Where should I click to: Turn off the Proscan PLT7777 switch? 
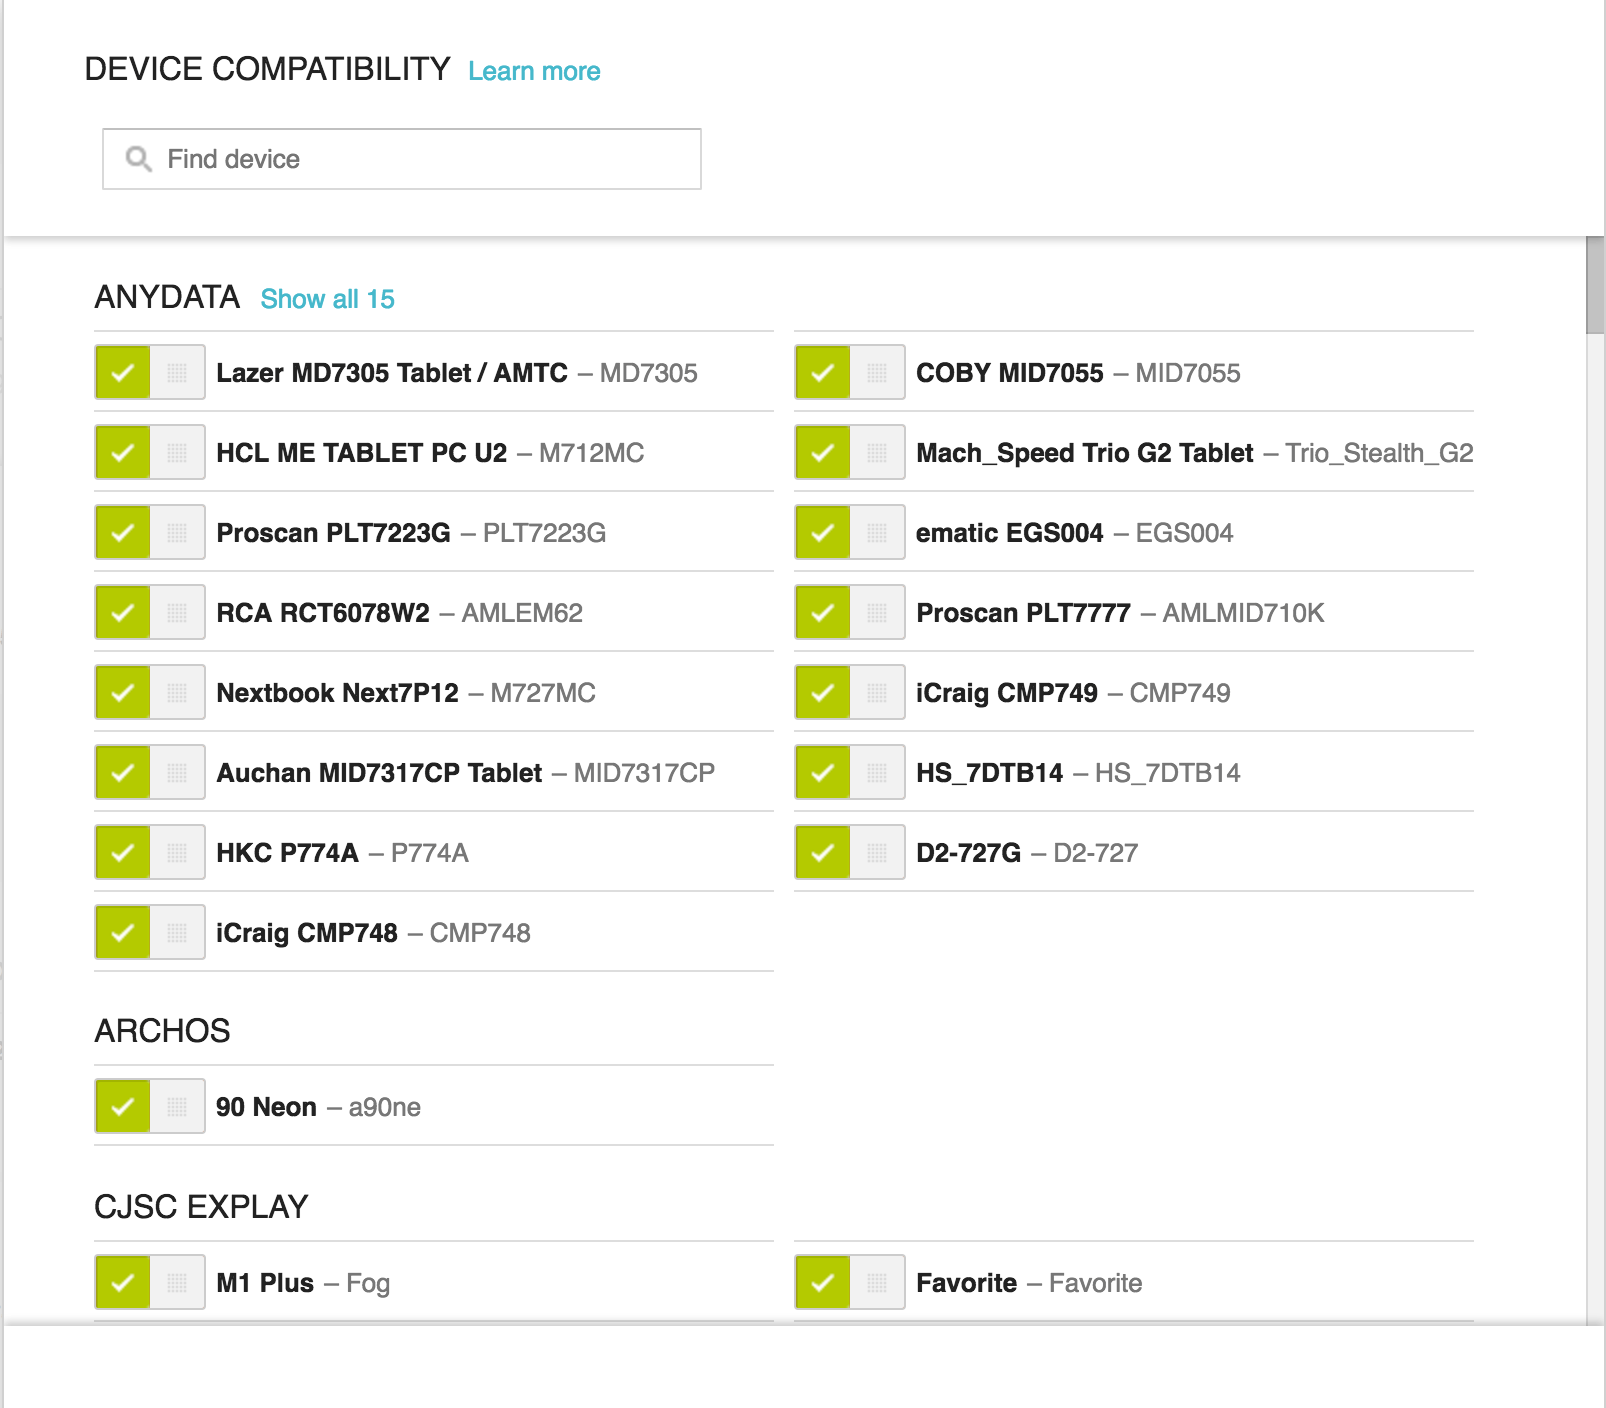coord(850,612)
